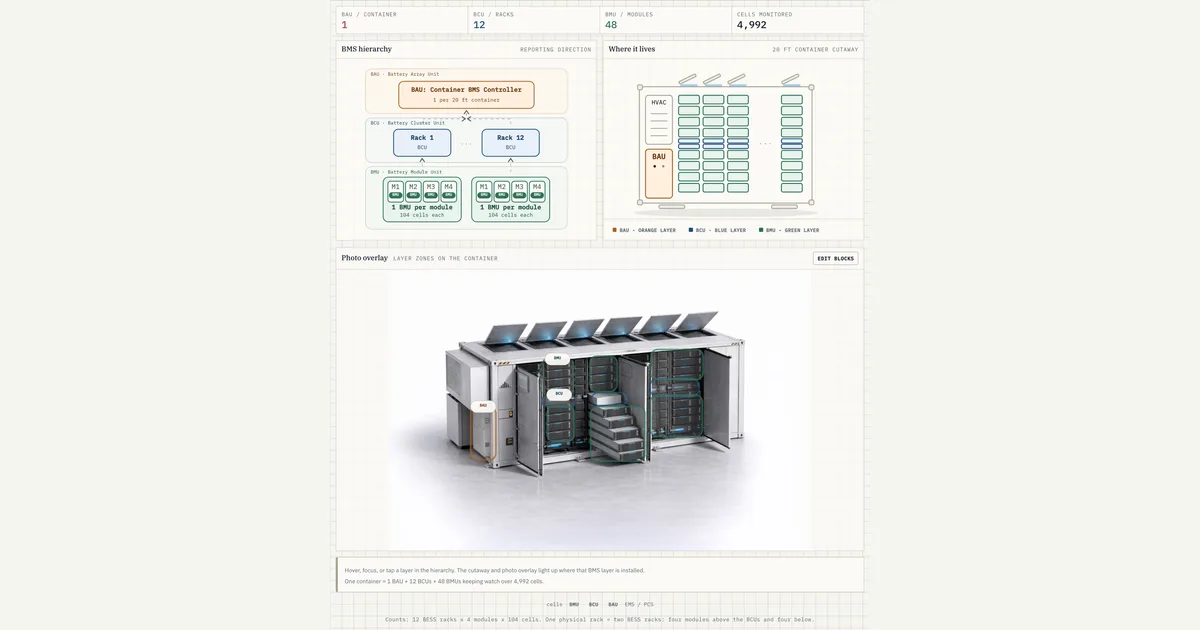The image size is (1200, 630).
Task: Click the BAU / Container stat card
Action: (x=401, y=20)
